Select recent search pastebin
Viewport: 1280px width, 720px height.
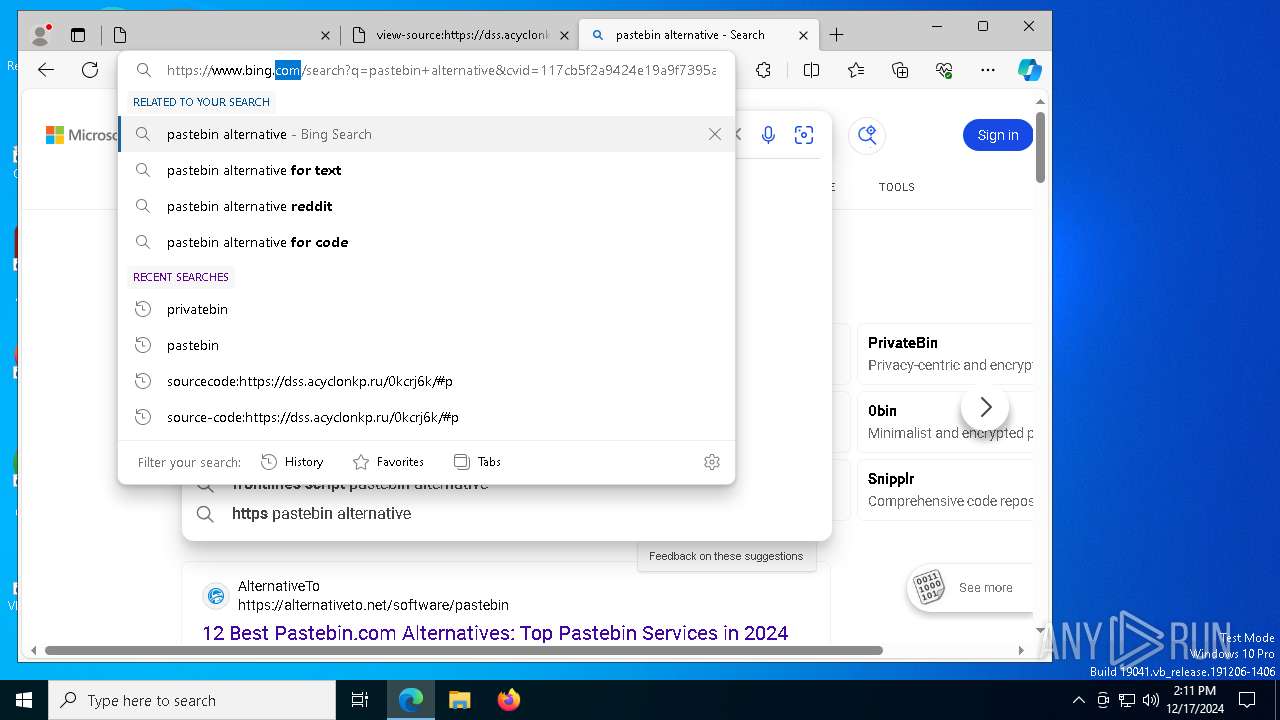[426, 345]
